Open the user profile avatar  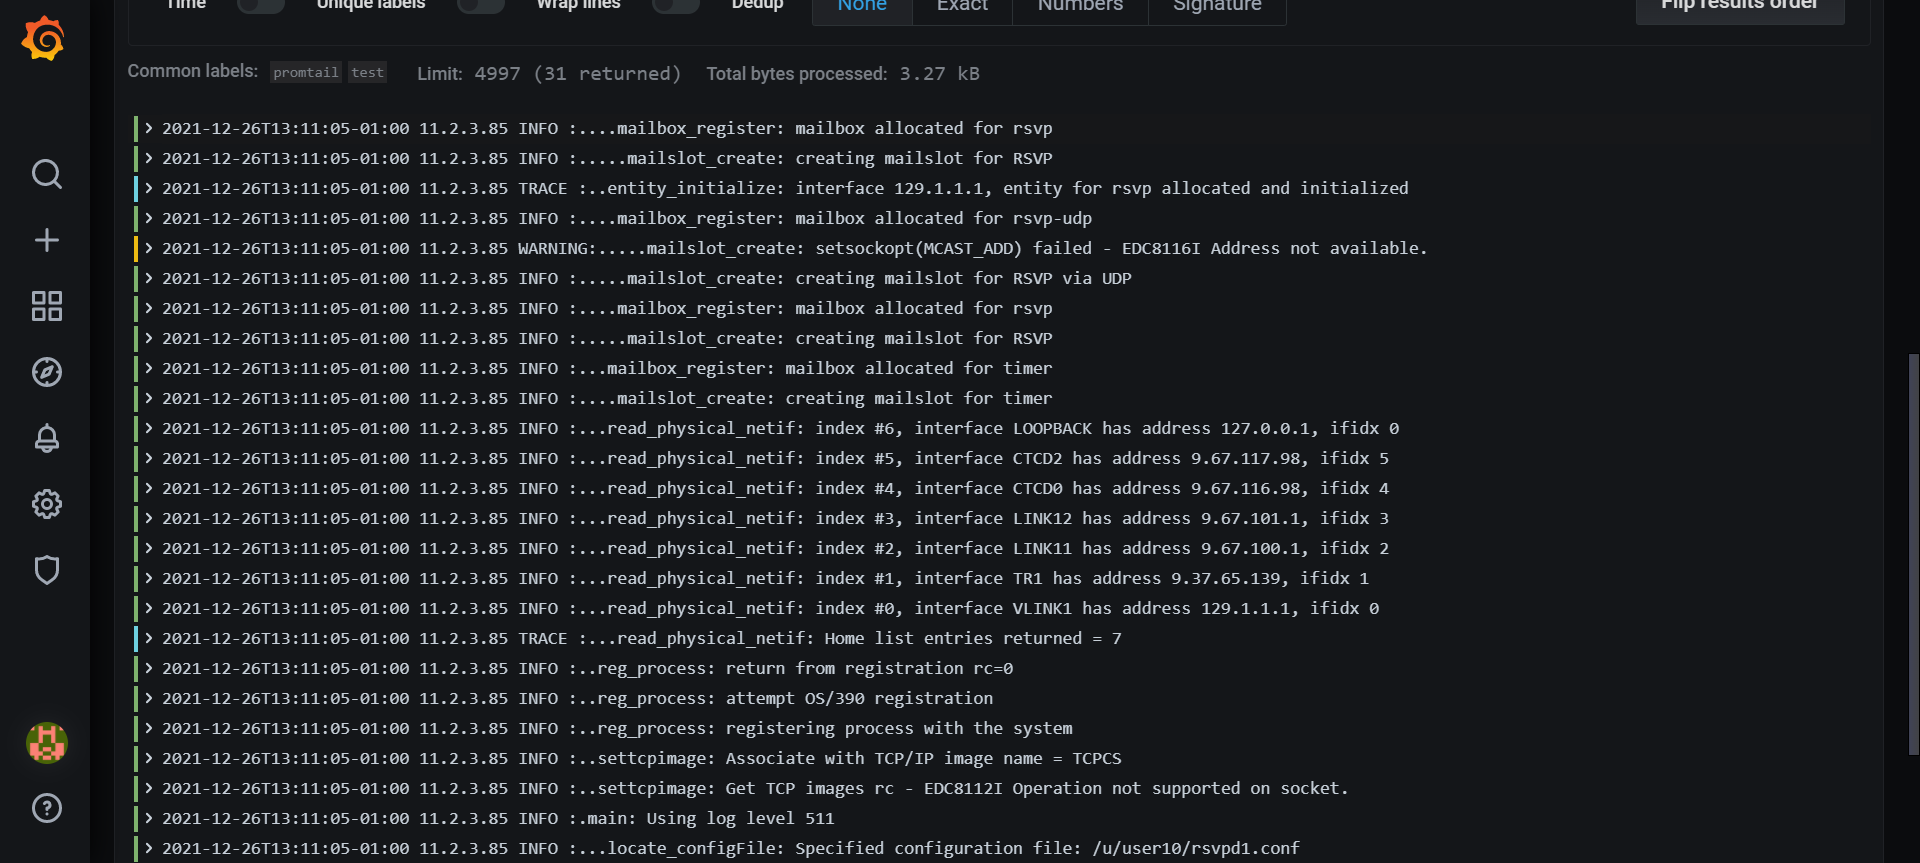46,743
